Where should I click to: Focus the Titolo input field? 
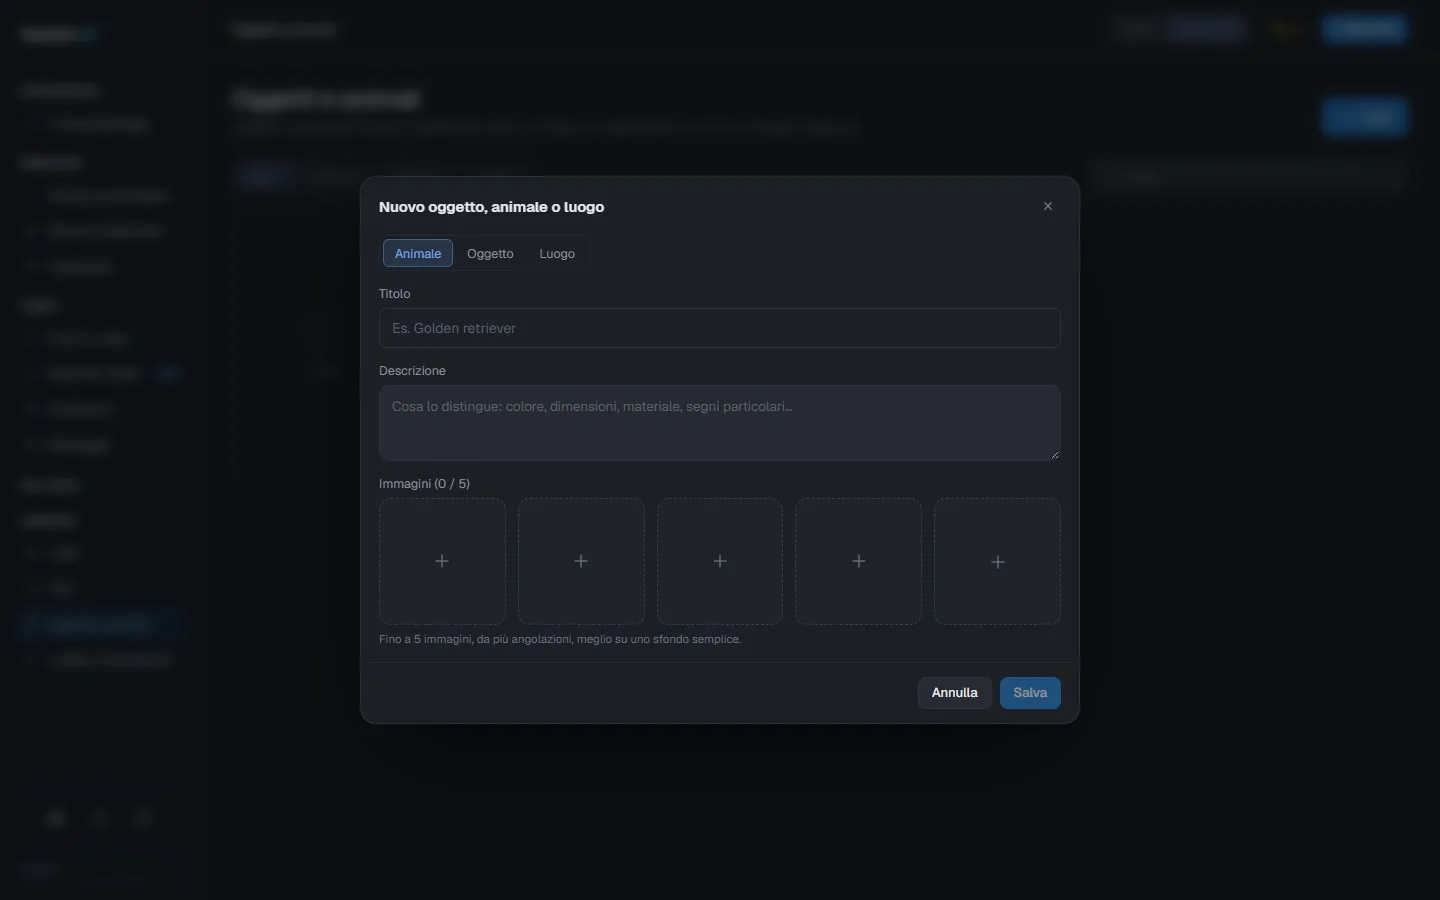coord(720,328)
